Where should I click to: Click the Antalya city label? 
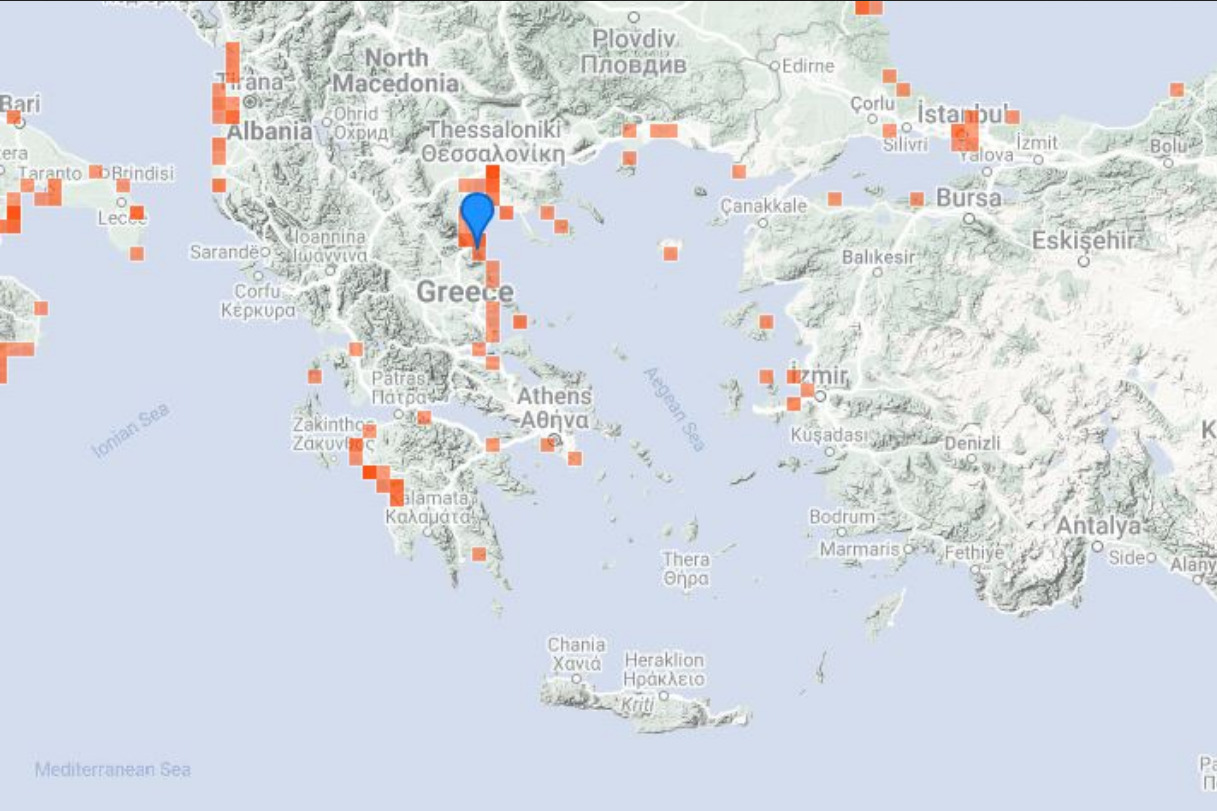coord(1097,526)
